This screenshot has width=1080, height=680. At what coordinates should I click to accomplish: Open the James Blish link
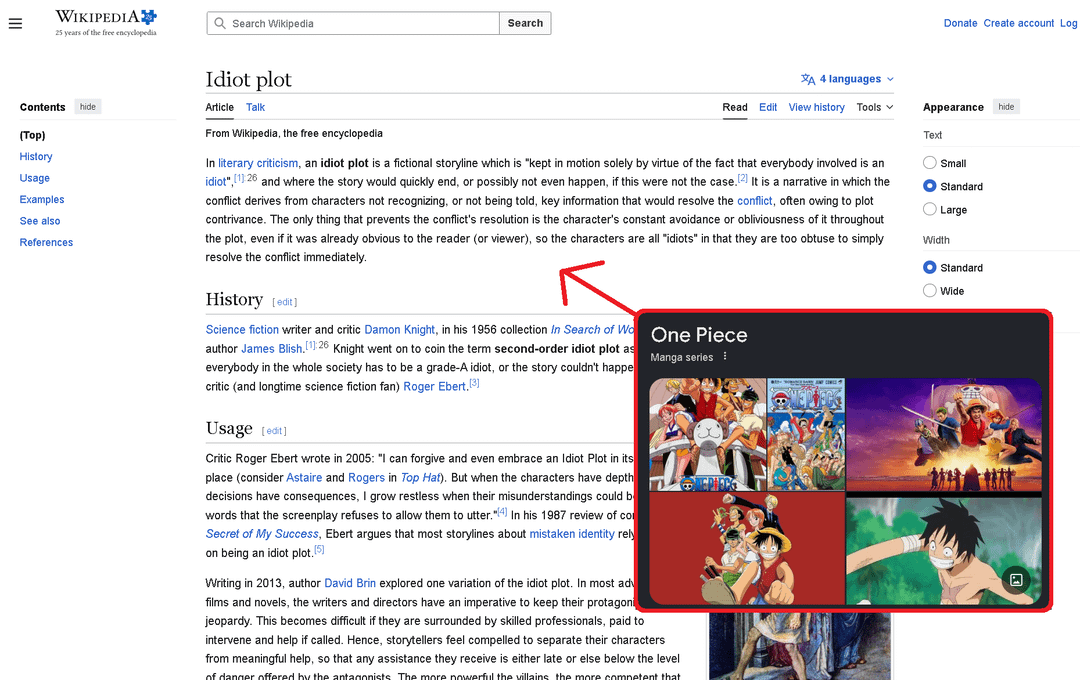[271, 349]
